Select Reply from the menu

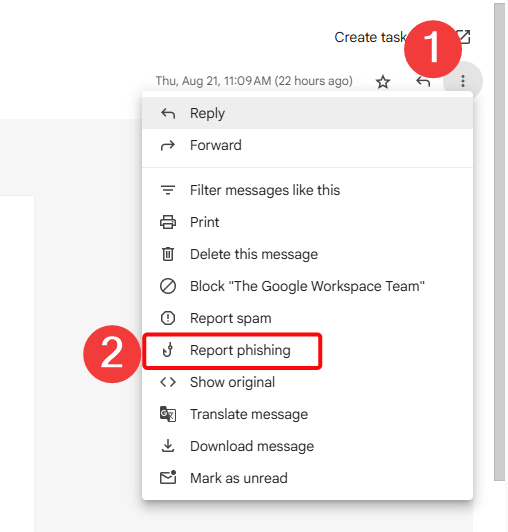[307, 113]
